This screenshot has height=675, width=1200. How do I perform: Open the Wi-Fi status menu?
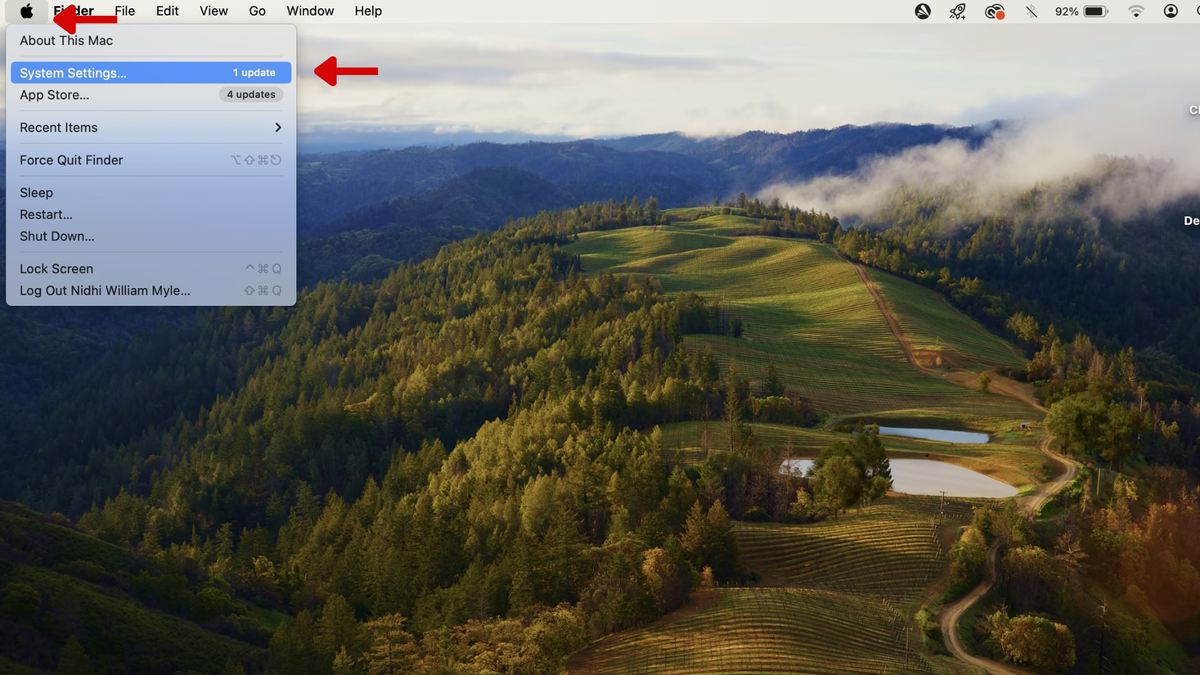tap(1136, 11)
